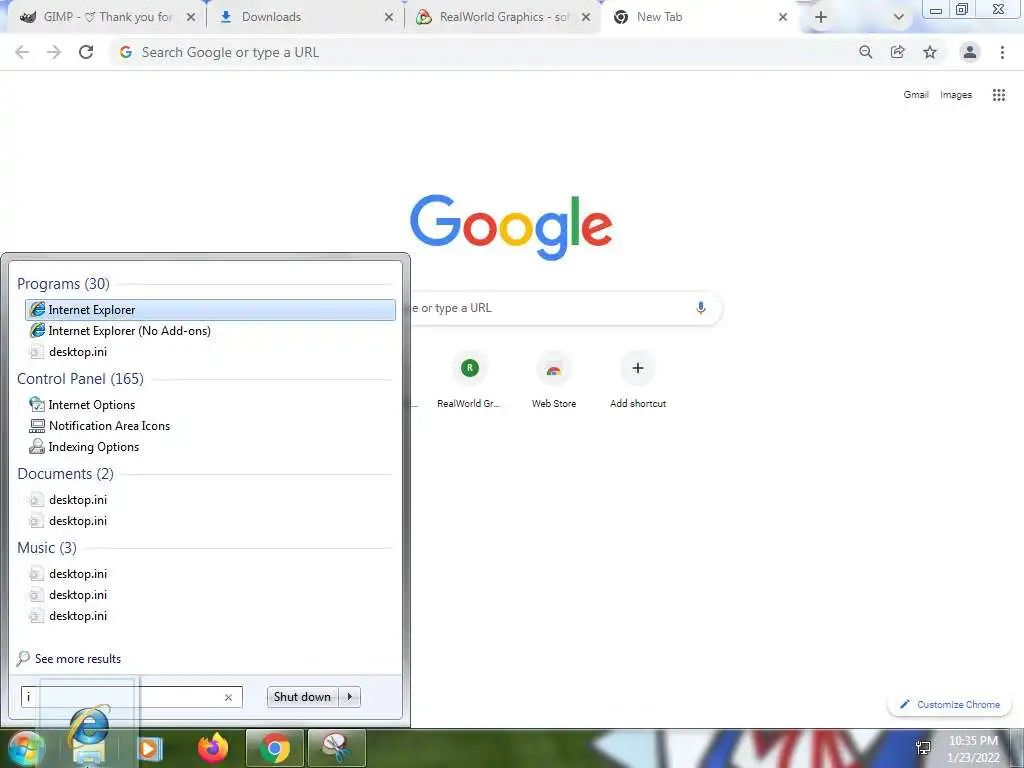Expand the Shut down options arrow
Screen dimensions: 1024x768
pos(350,697)
